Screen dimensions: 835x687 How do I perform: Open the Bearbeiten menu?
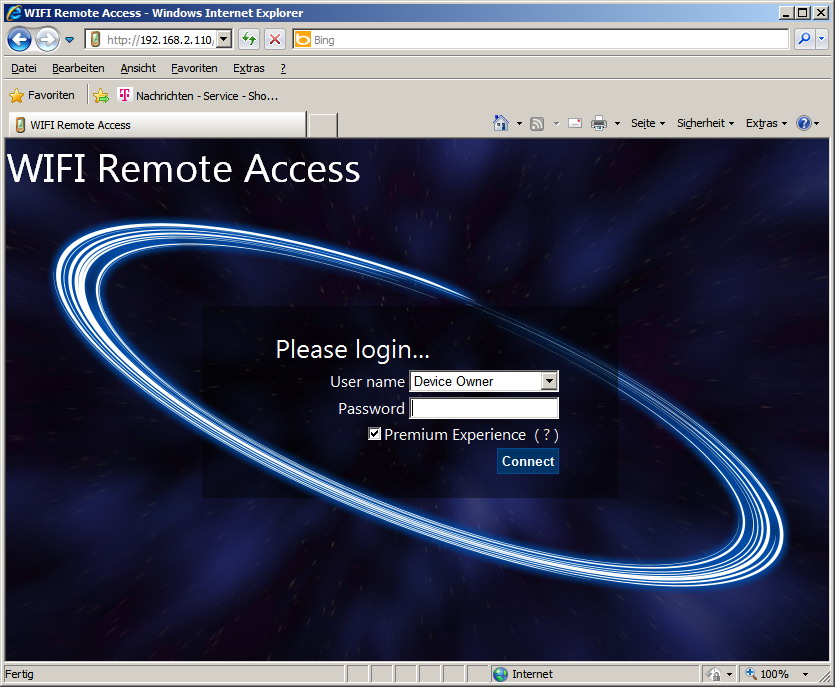click(x=78, y=68)
